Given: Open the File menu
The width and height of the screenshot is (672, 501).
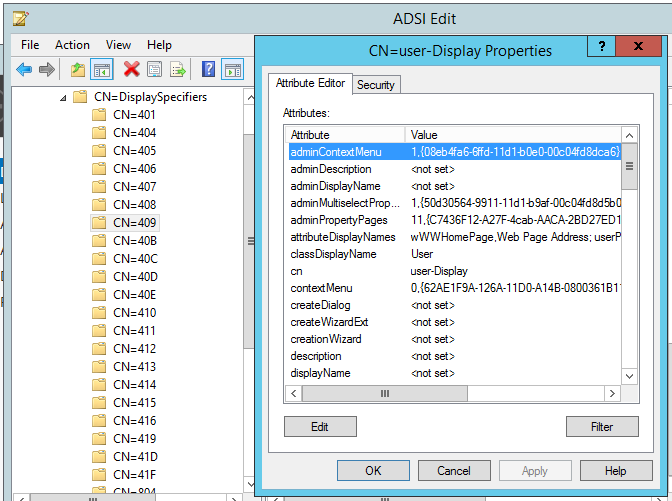Looking at the screenshot, I should tap(30, 45).
